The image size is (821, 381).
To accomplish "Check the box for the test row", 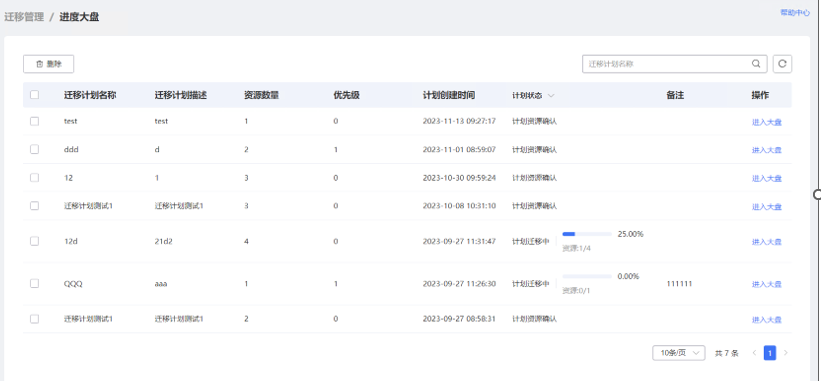I will [x=35, y=121].
